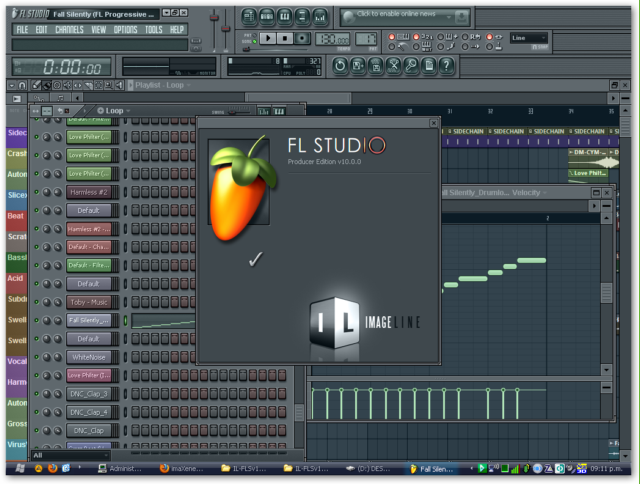Open the browser shortcut icon
Image resolution: width=640 pixels, height=484 pixels.
click(x=302, y=17)
